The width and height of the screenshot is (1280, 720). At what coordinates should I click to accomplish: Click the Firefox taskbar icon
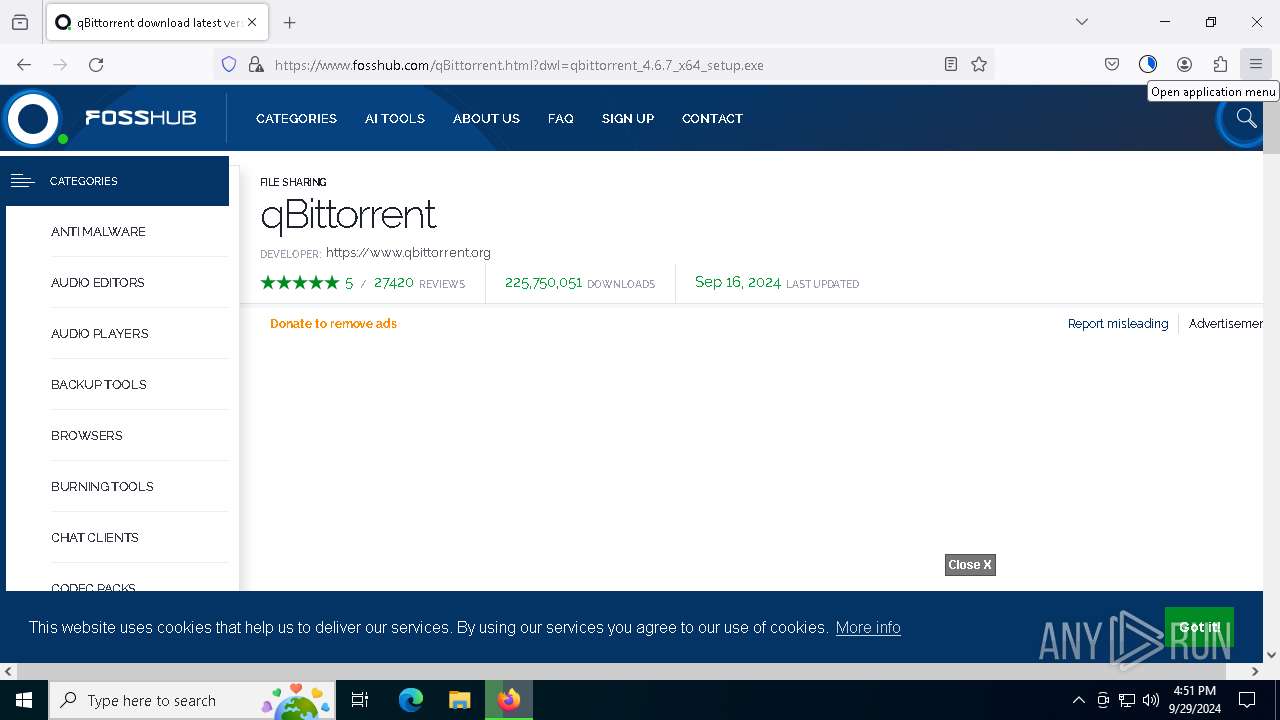(509, 700)
